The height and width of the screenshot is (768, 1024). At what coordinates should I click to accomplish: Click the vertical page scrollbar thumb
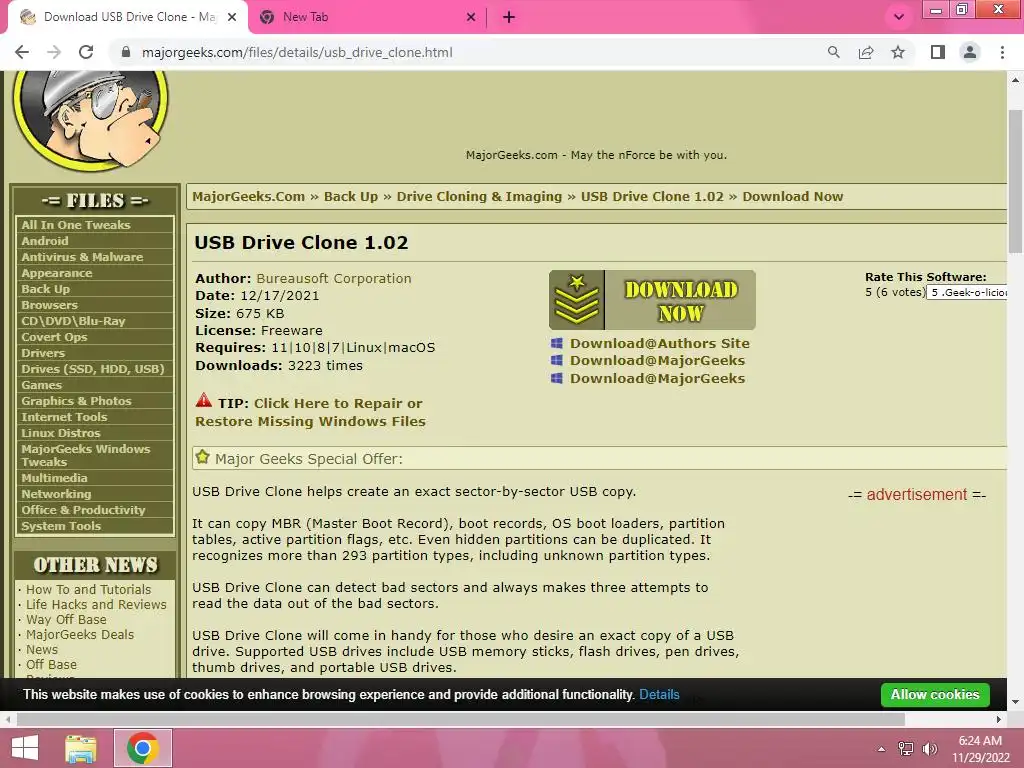(x=1015, y=181)
